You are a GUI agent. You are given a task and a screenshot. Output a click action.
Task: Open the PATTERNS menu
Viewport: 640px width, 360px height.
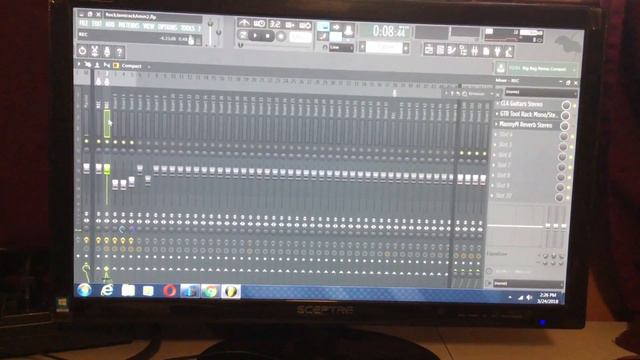(129, 25)
